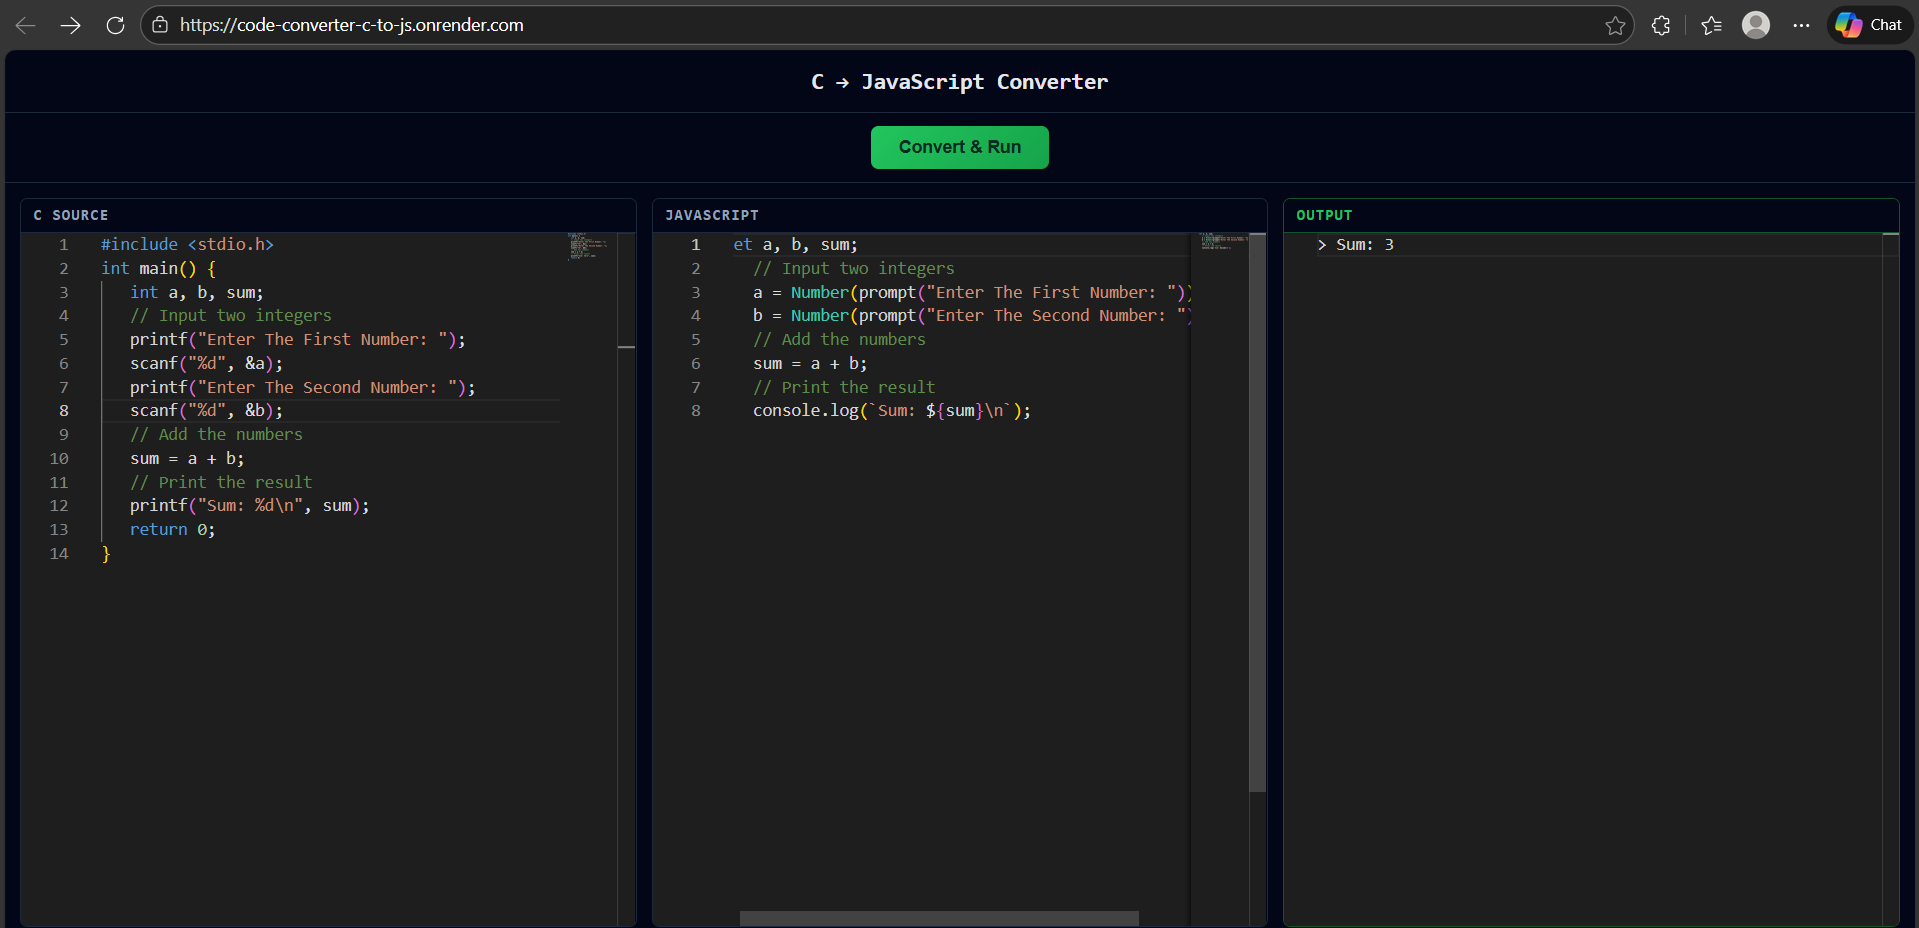Click the closing brace on line 14
Viewport: 1919px width, 928px height.
[x=106, y=553]
